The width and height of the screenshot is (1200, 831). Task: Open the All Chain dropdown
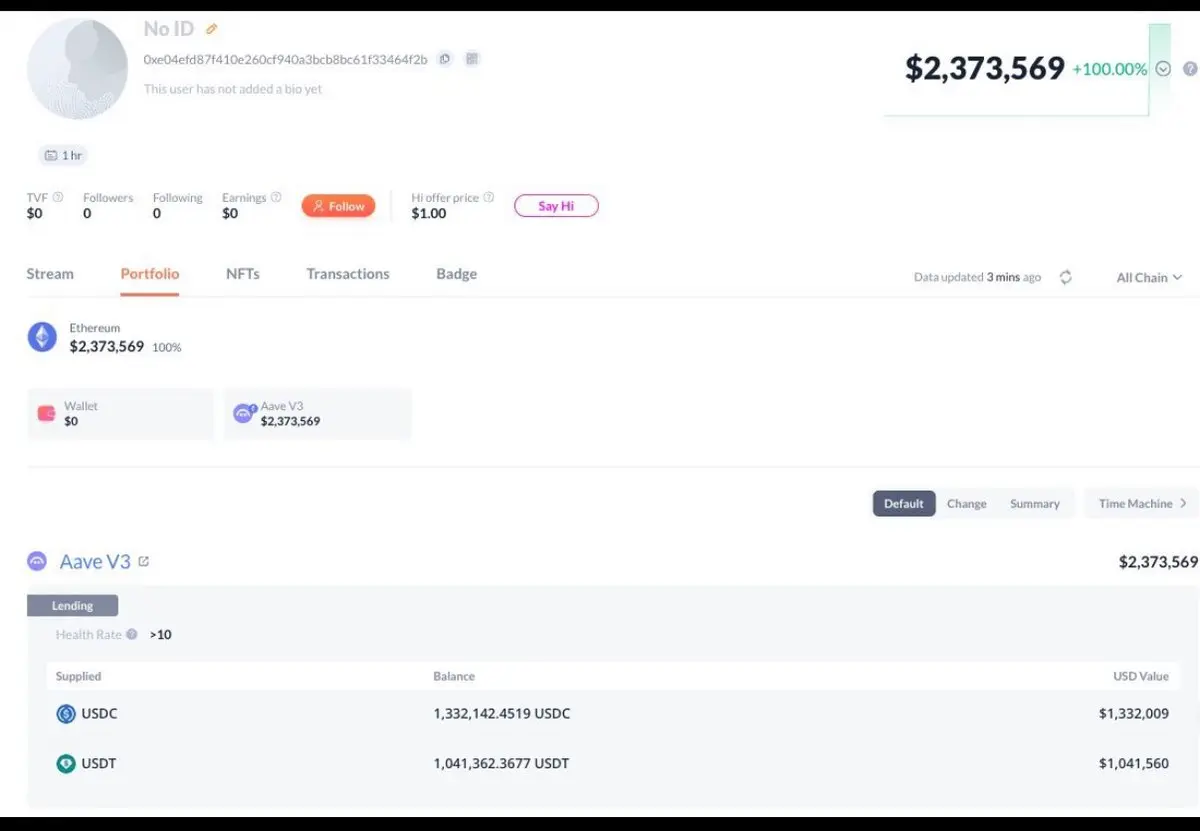click(x=1149, y=277)
